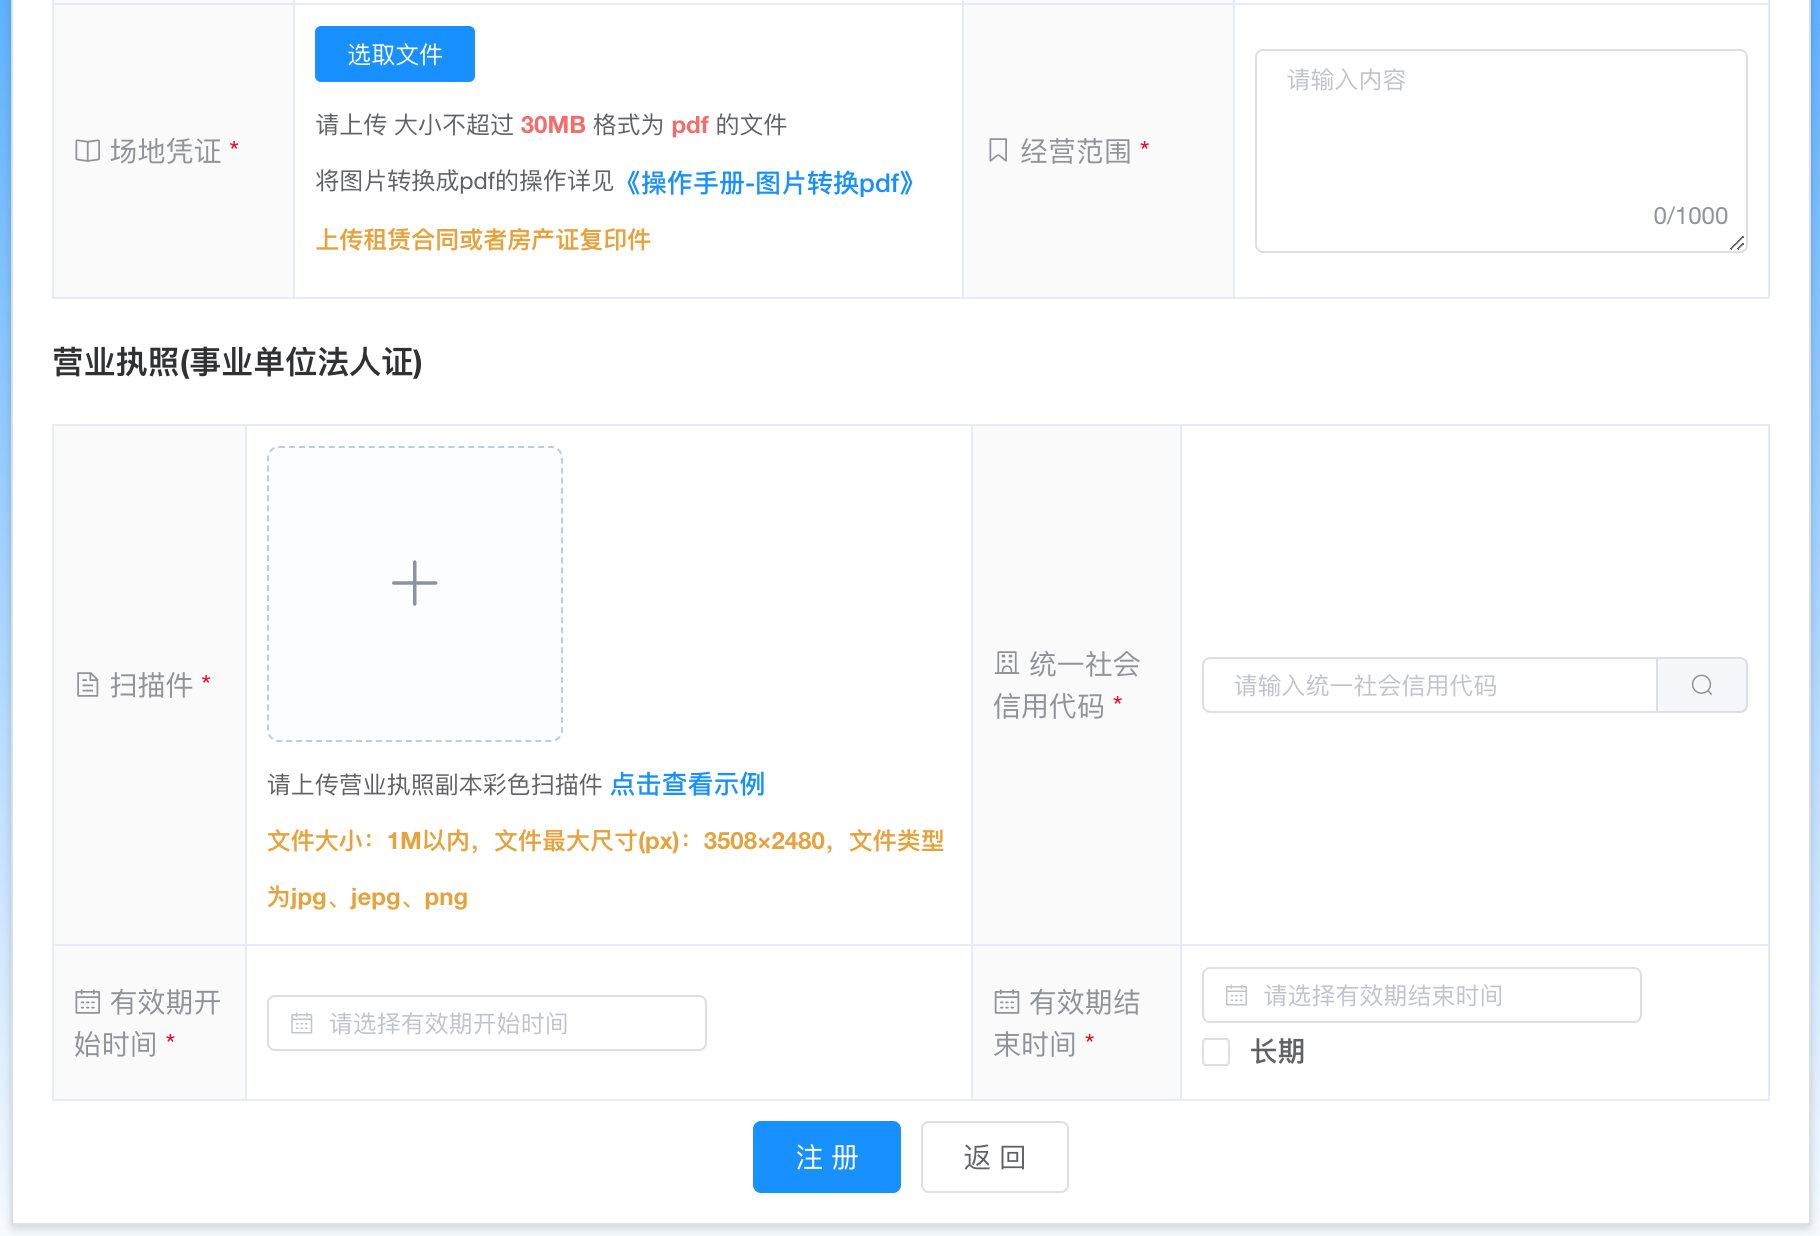
Task: Click the 请上传营业执照副本彩色扫描件 text
Action: tap(435, 785)
